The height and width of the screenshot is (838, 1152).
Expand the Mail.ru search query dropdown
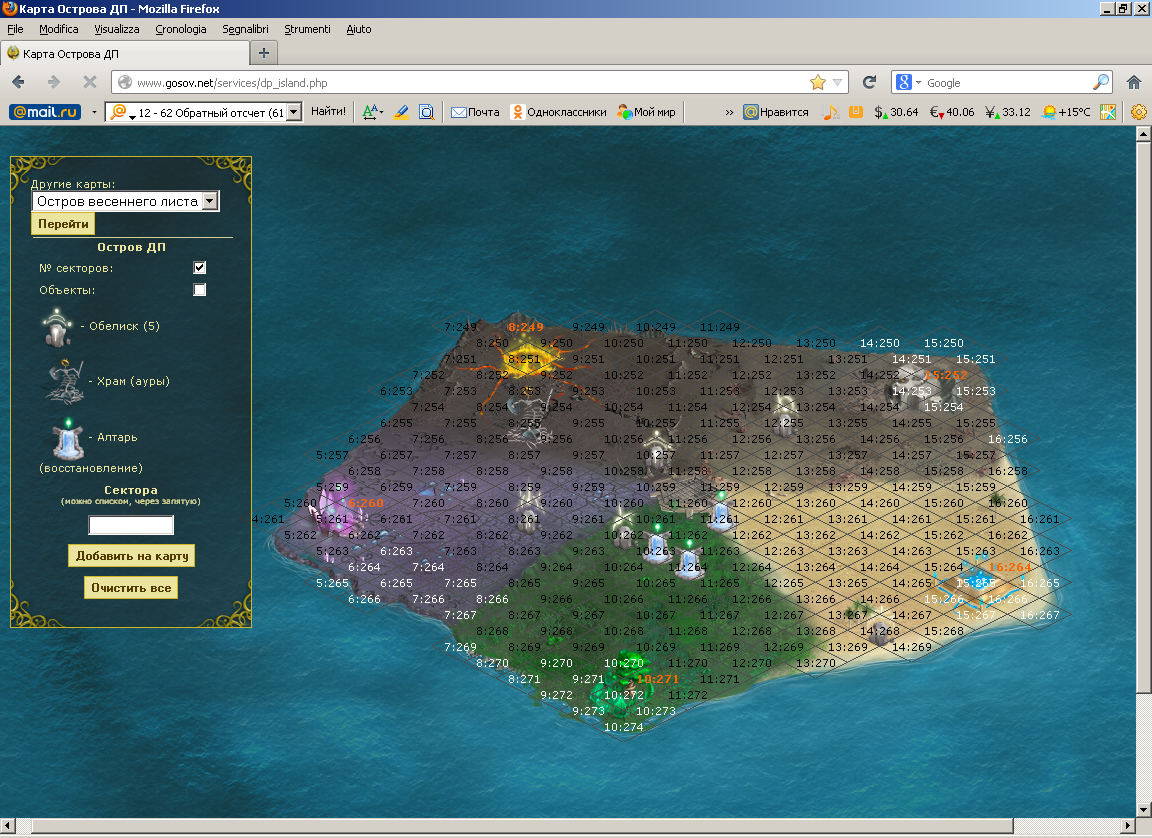pos(294,112)
